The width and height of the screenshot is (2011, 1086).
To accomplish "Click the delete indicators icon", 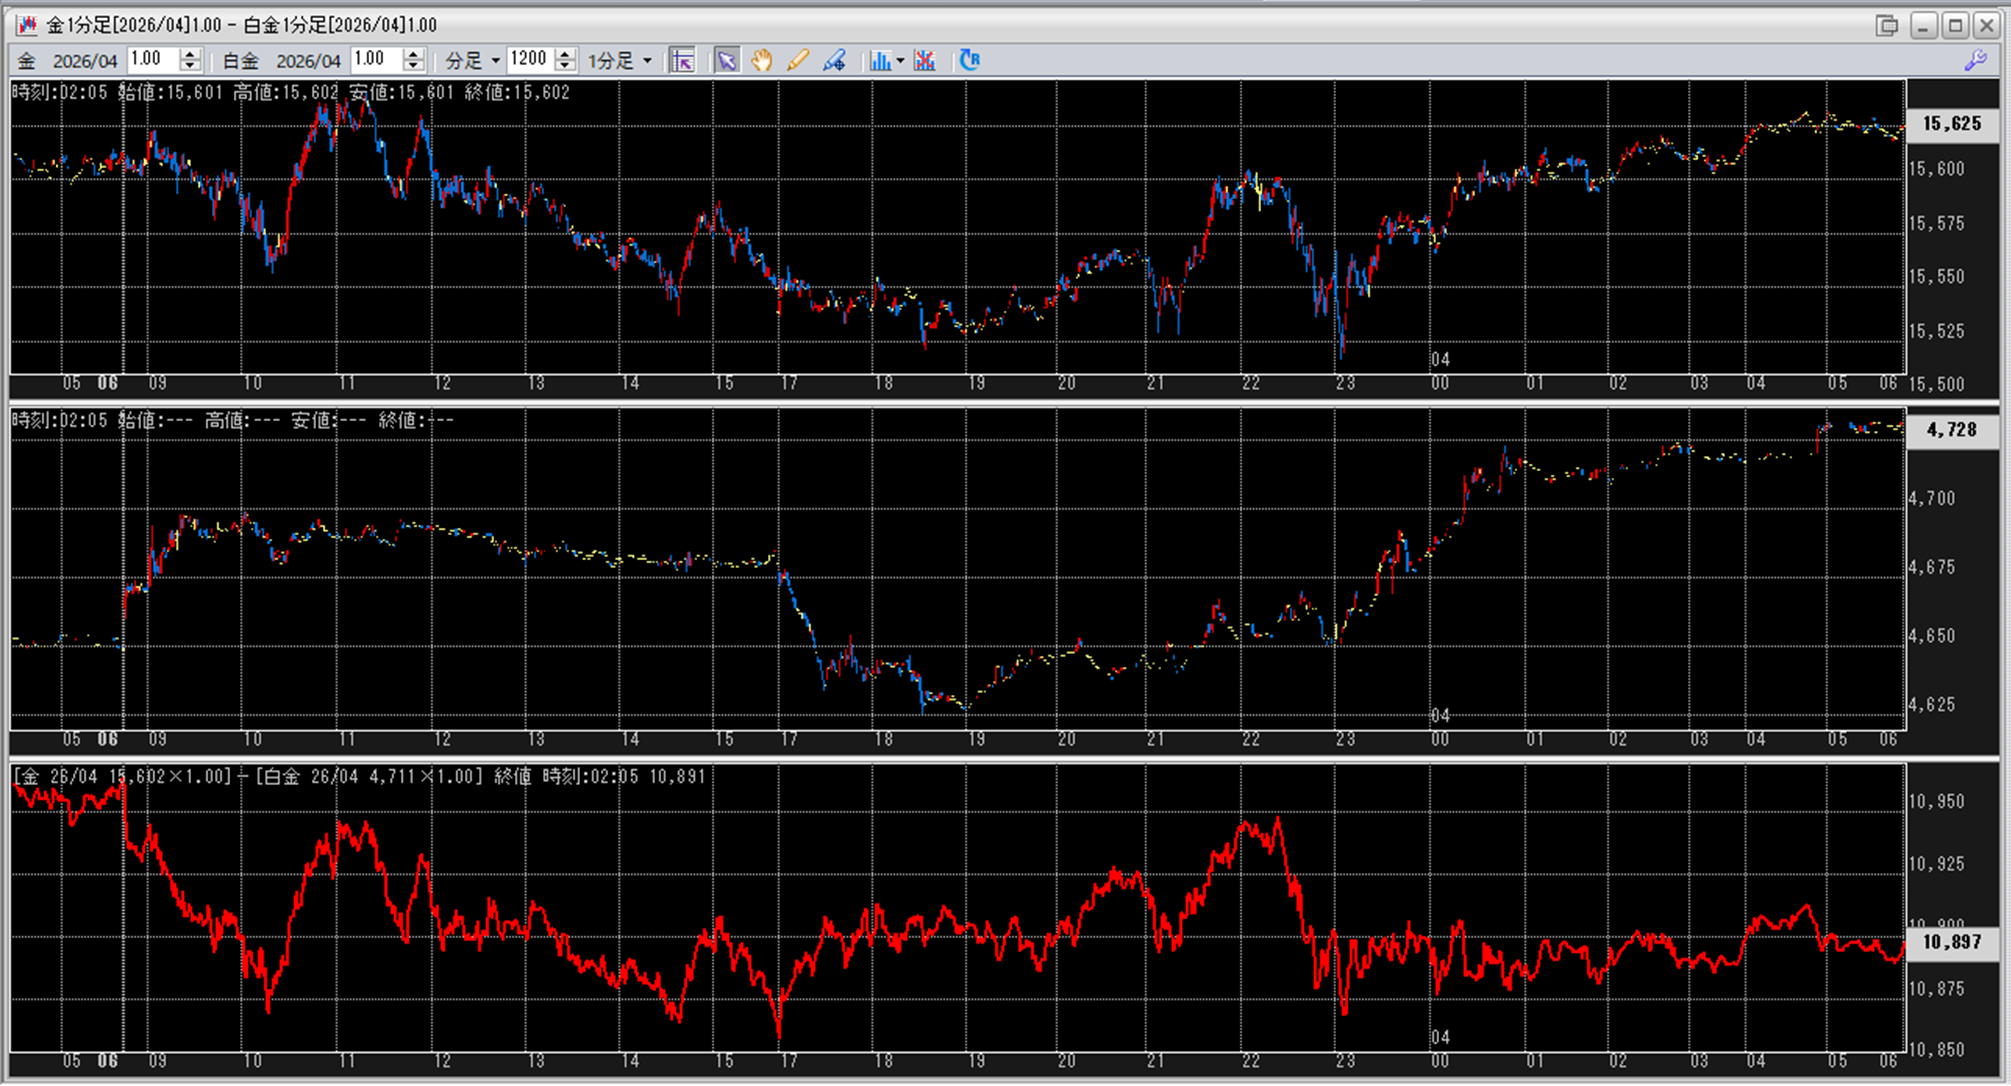I will (925, 61).
